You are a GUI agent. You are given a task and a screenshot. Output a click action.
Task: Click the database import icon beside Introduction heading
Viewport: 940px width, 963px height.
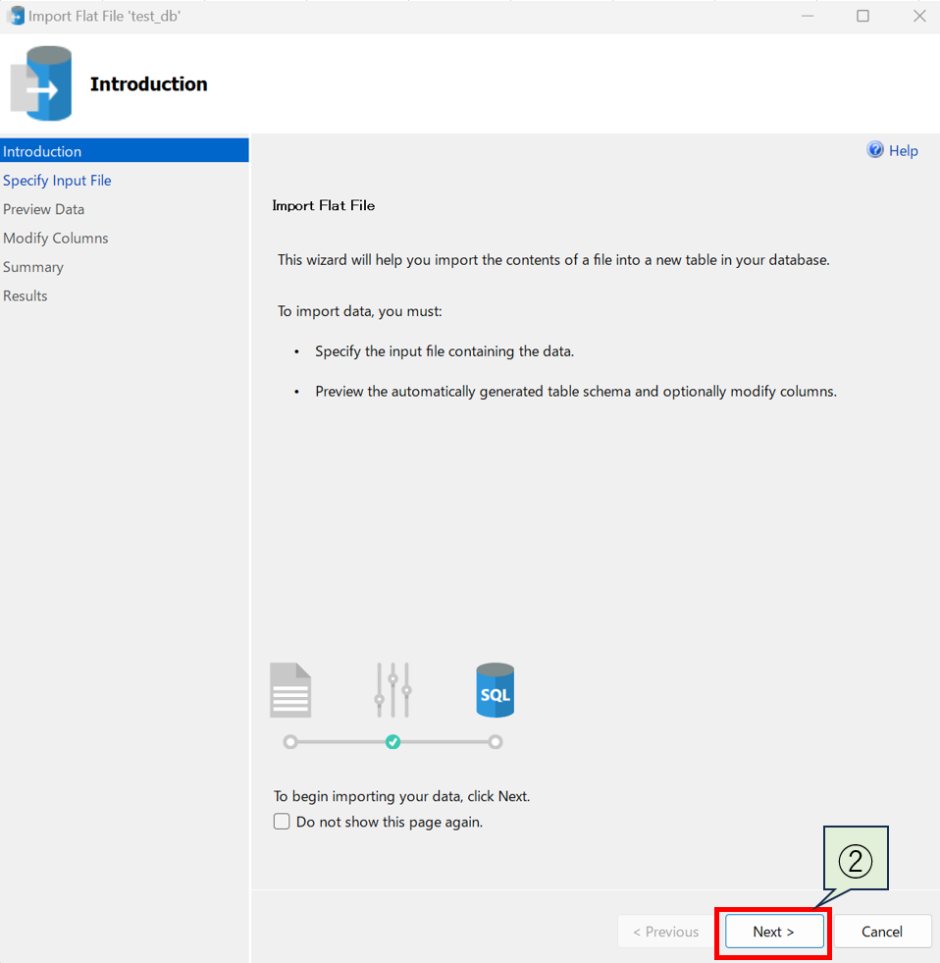coord(42,84)
